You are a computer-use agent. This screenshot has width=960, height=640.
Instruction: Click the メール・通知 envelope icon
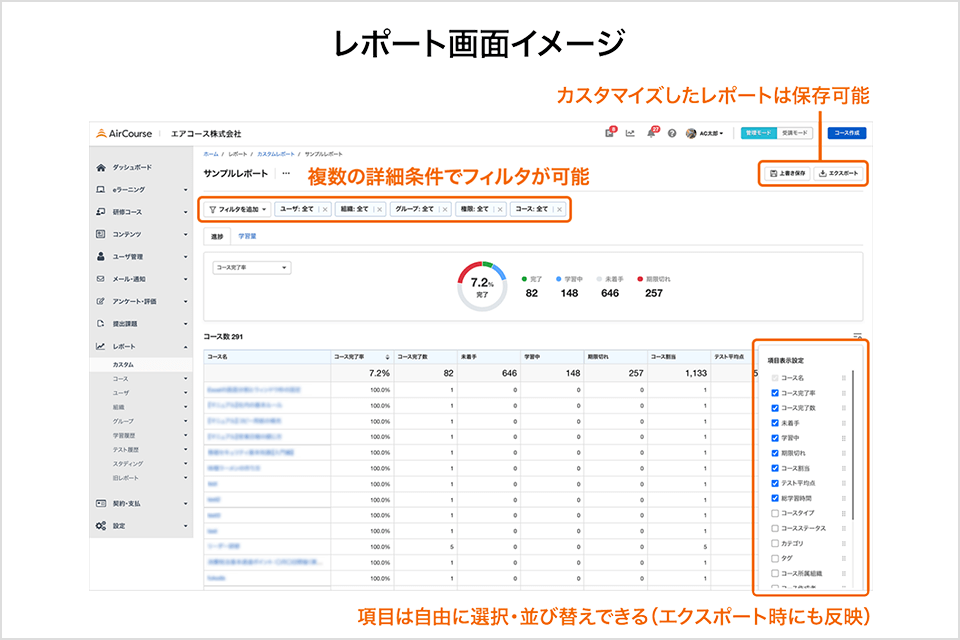(101, 279)
